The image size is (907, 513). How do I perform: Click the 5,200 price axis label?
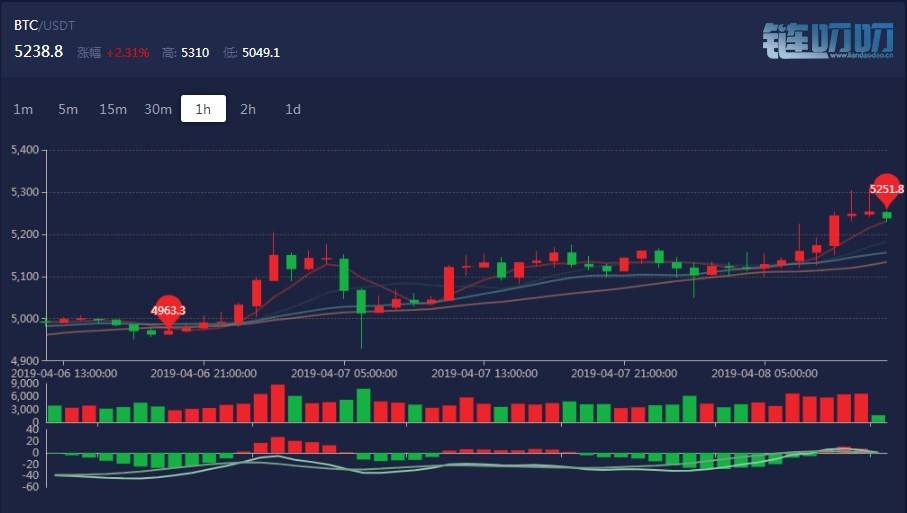(25, 234)
